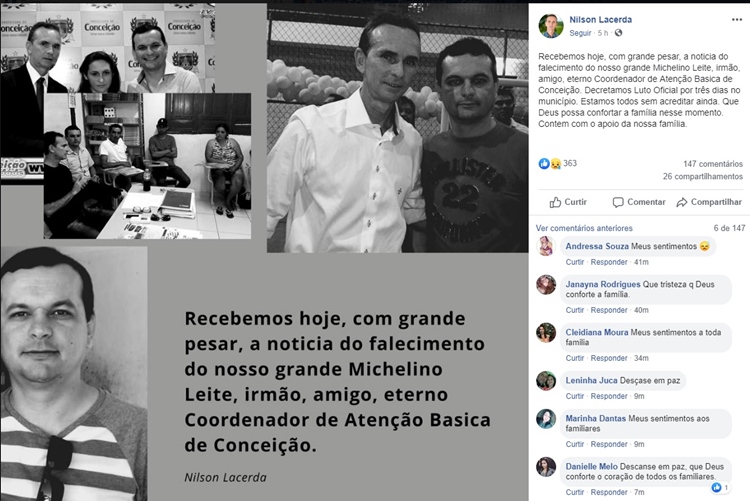Click the like reaction badge on Danielle Melo's comment
750x501 pixels.
[x=720, y=488]
